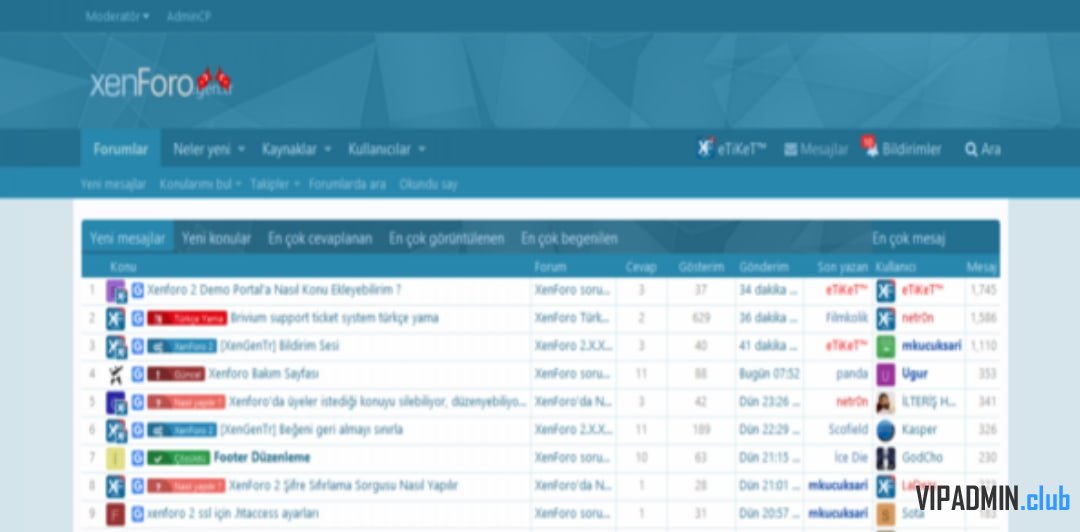
Task: Click last poster panda on Bakım Sayfası row
Action: (x=852, y=374)
